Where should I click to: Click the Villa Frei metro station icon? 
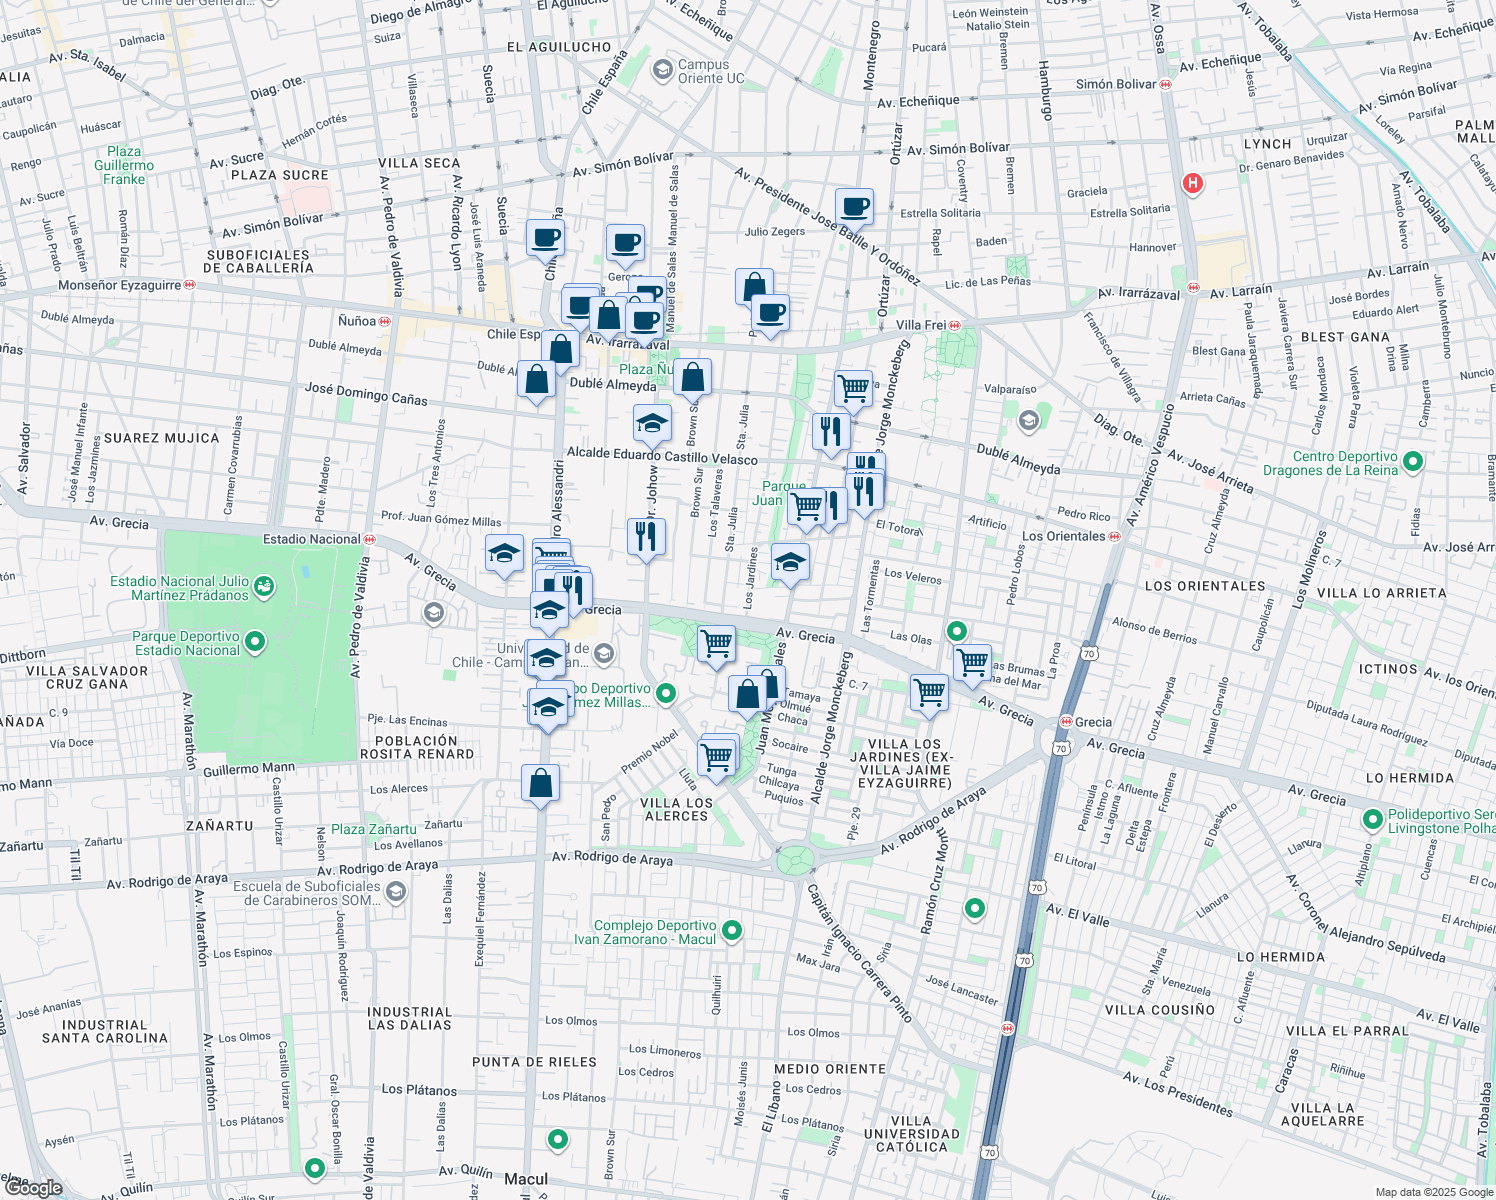tap(955, 325)
